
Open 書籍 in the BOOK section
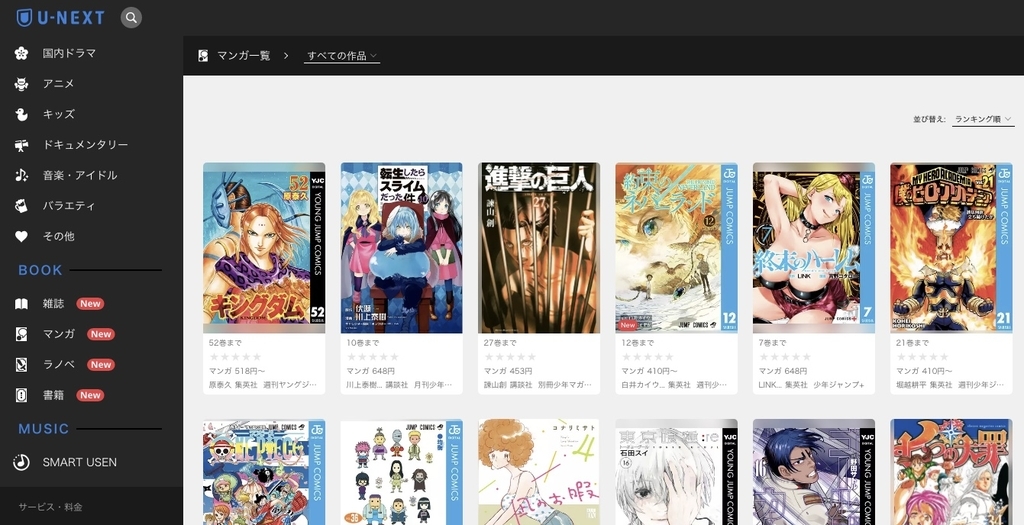(54, 395)
